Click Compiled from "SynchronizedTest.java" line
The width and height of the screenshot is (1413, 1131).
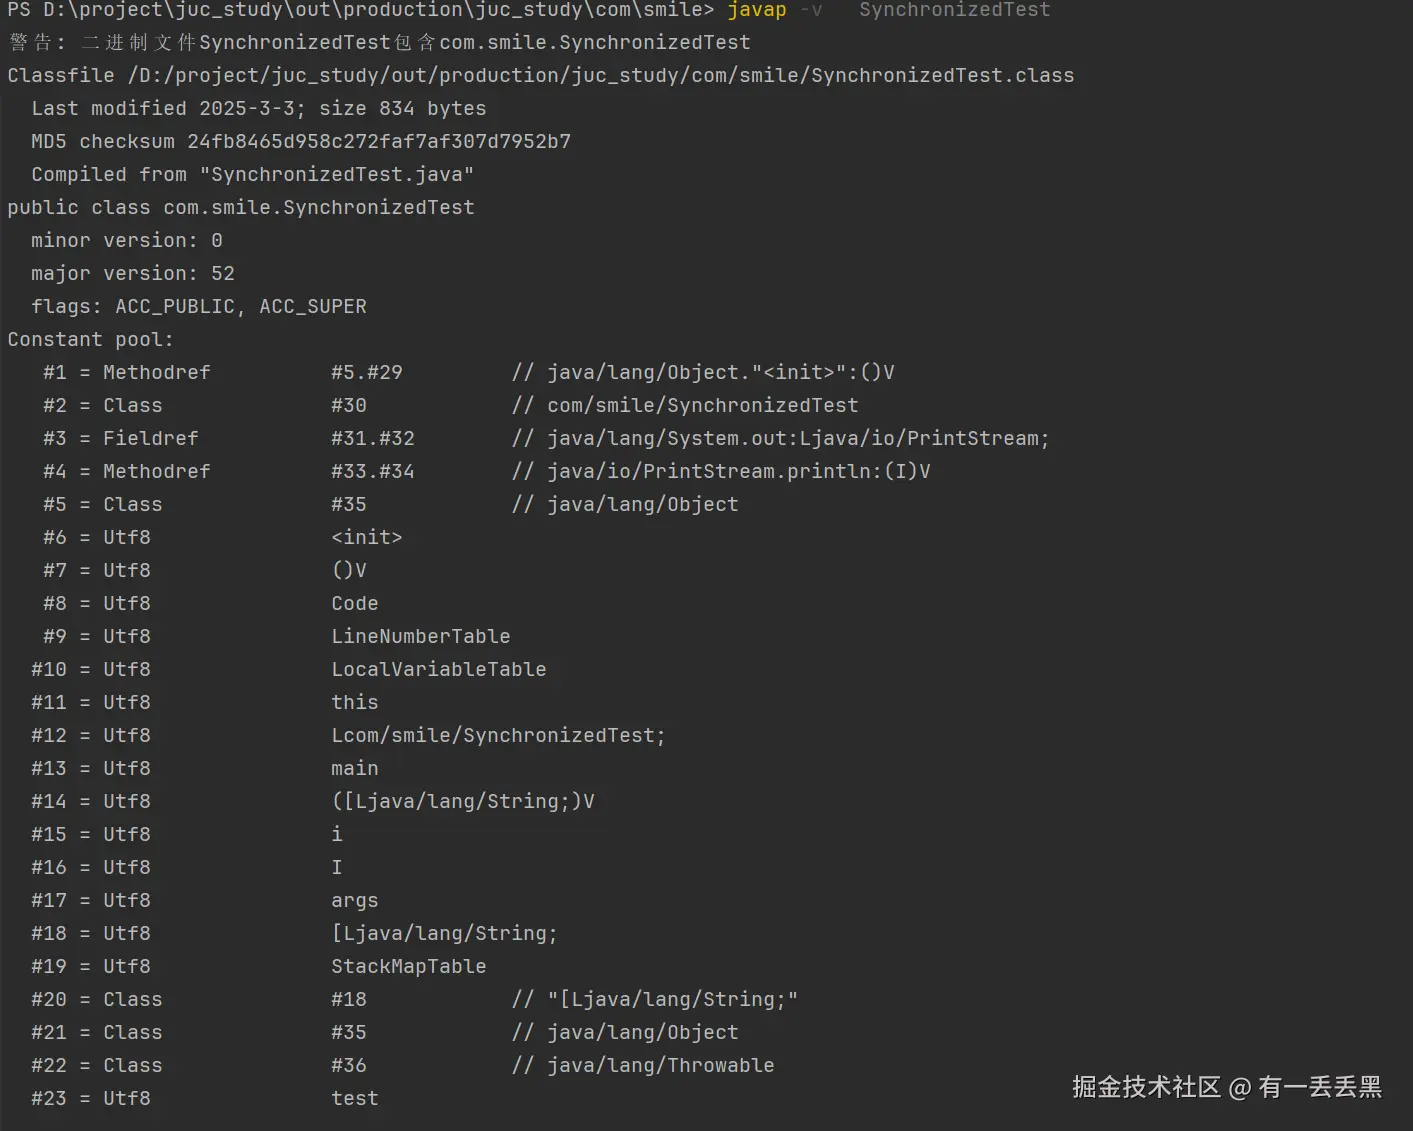[252, 175]
